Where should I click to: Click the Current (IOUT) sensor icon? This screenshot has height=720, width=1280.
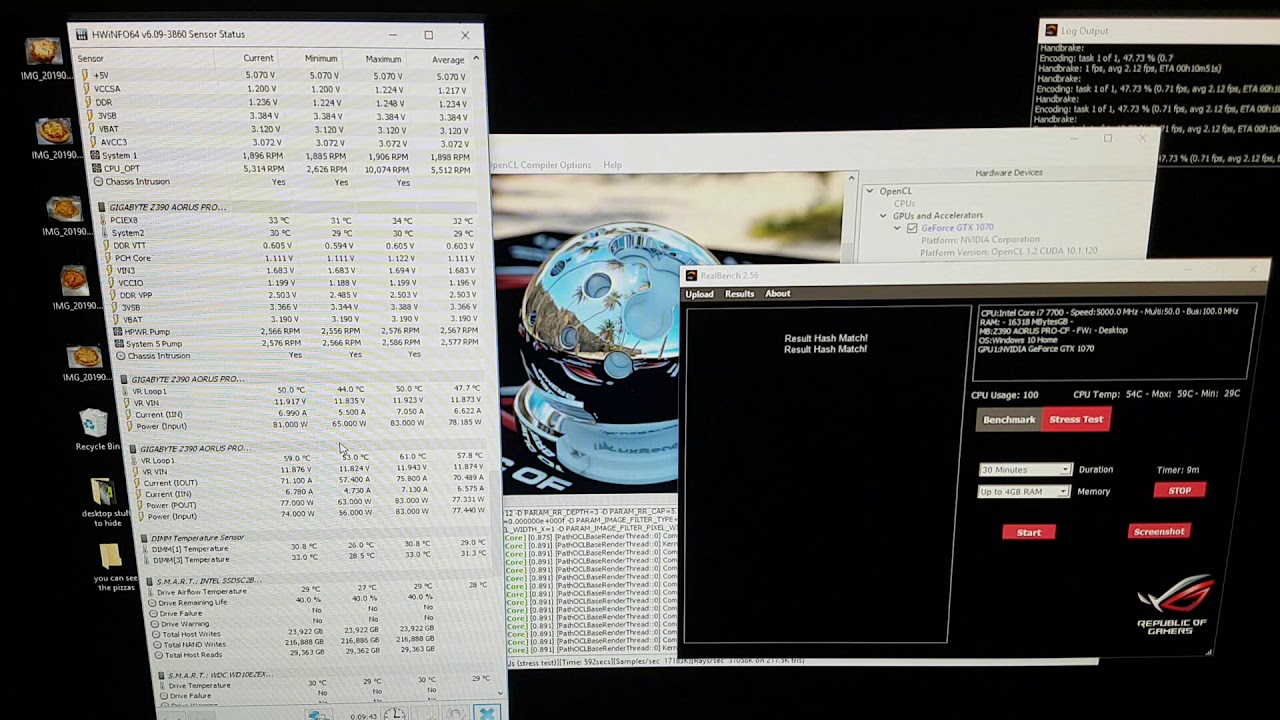(136, 483)
